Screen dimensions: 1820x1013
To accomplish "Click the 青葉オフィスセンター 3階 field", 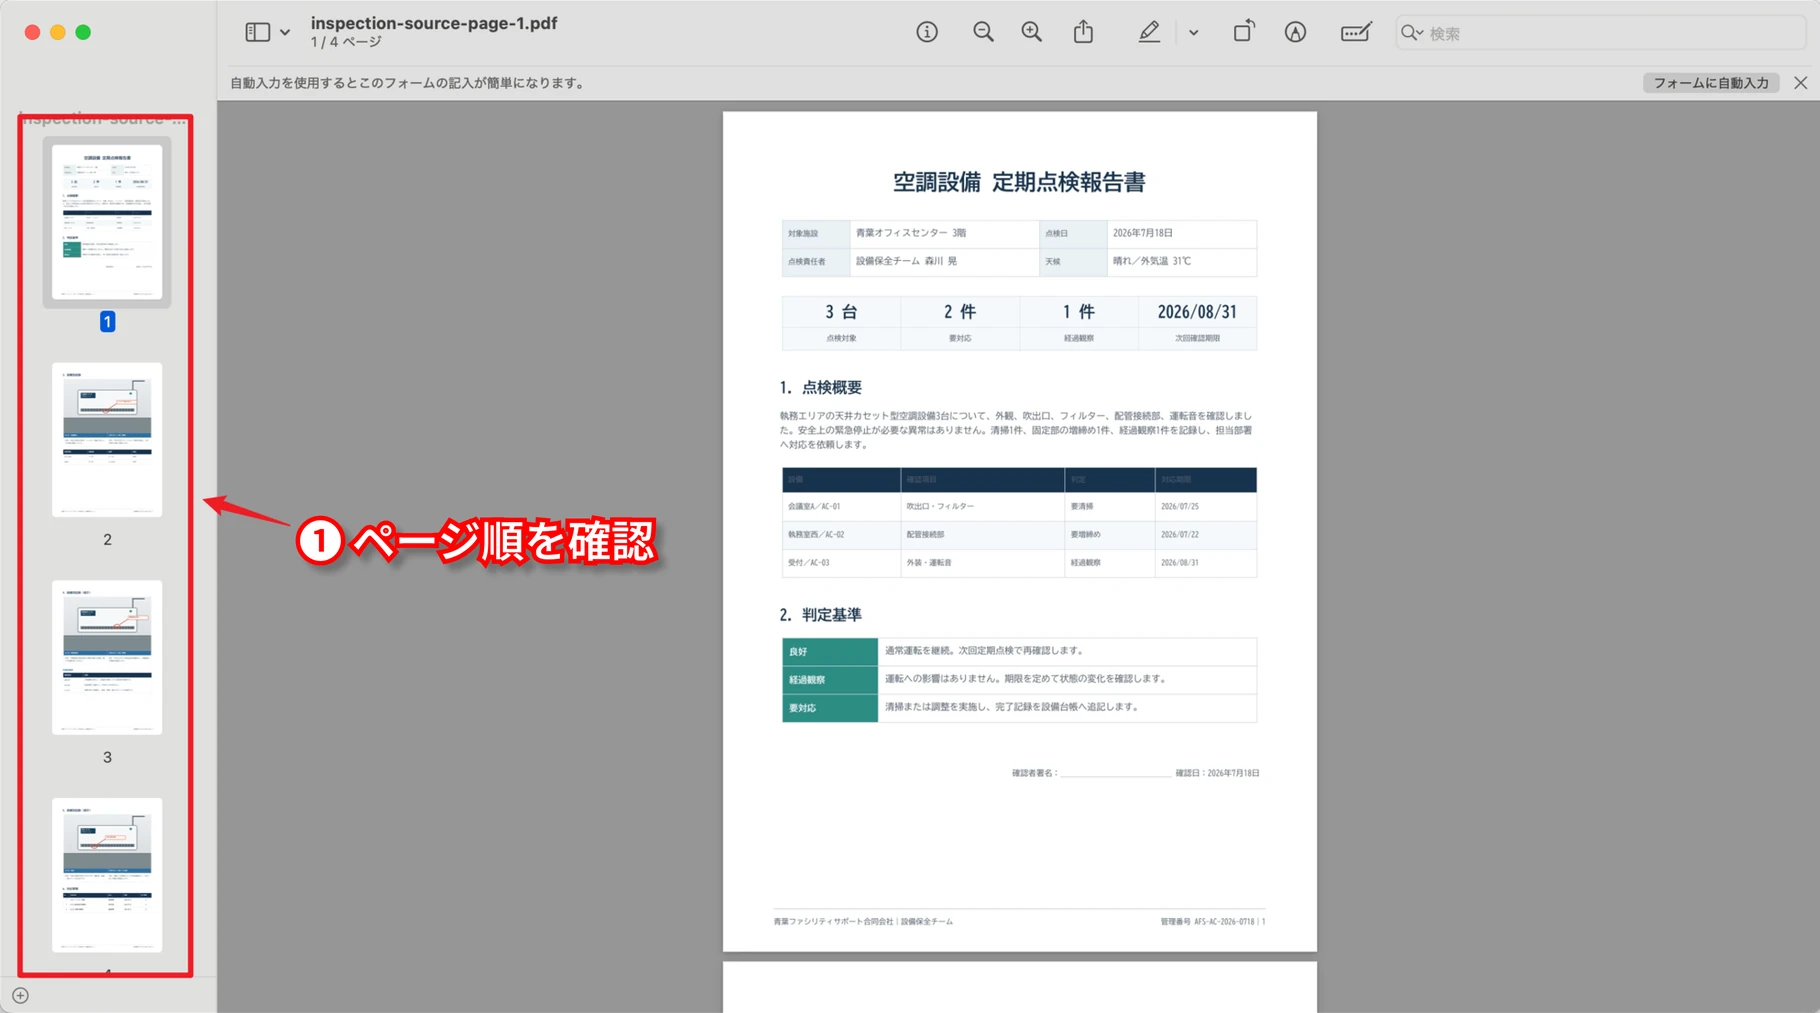I will point(944,233).
